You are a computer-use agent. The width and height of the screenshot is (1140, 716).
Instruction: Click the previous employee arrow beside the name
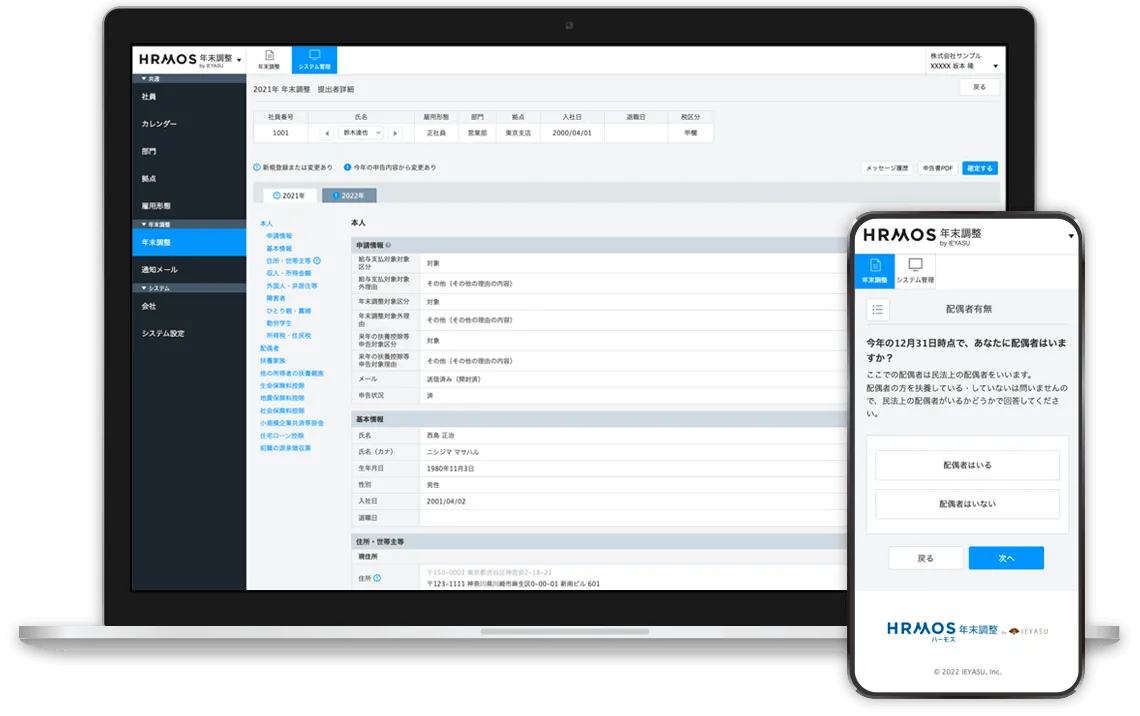[x=327, y=133]
